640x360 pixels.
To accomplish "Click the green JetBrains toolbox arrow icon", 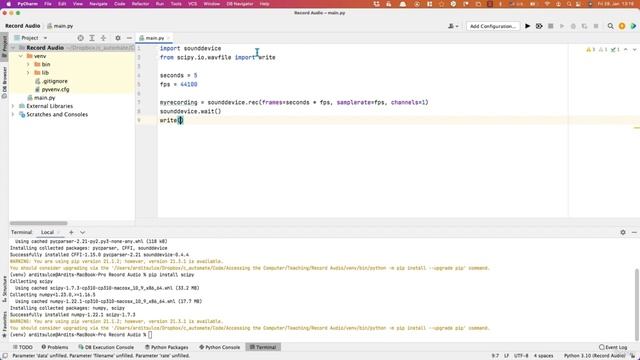I will coord(633,26).
